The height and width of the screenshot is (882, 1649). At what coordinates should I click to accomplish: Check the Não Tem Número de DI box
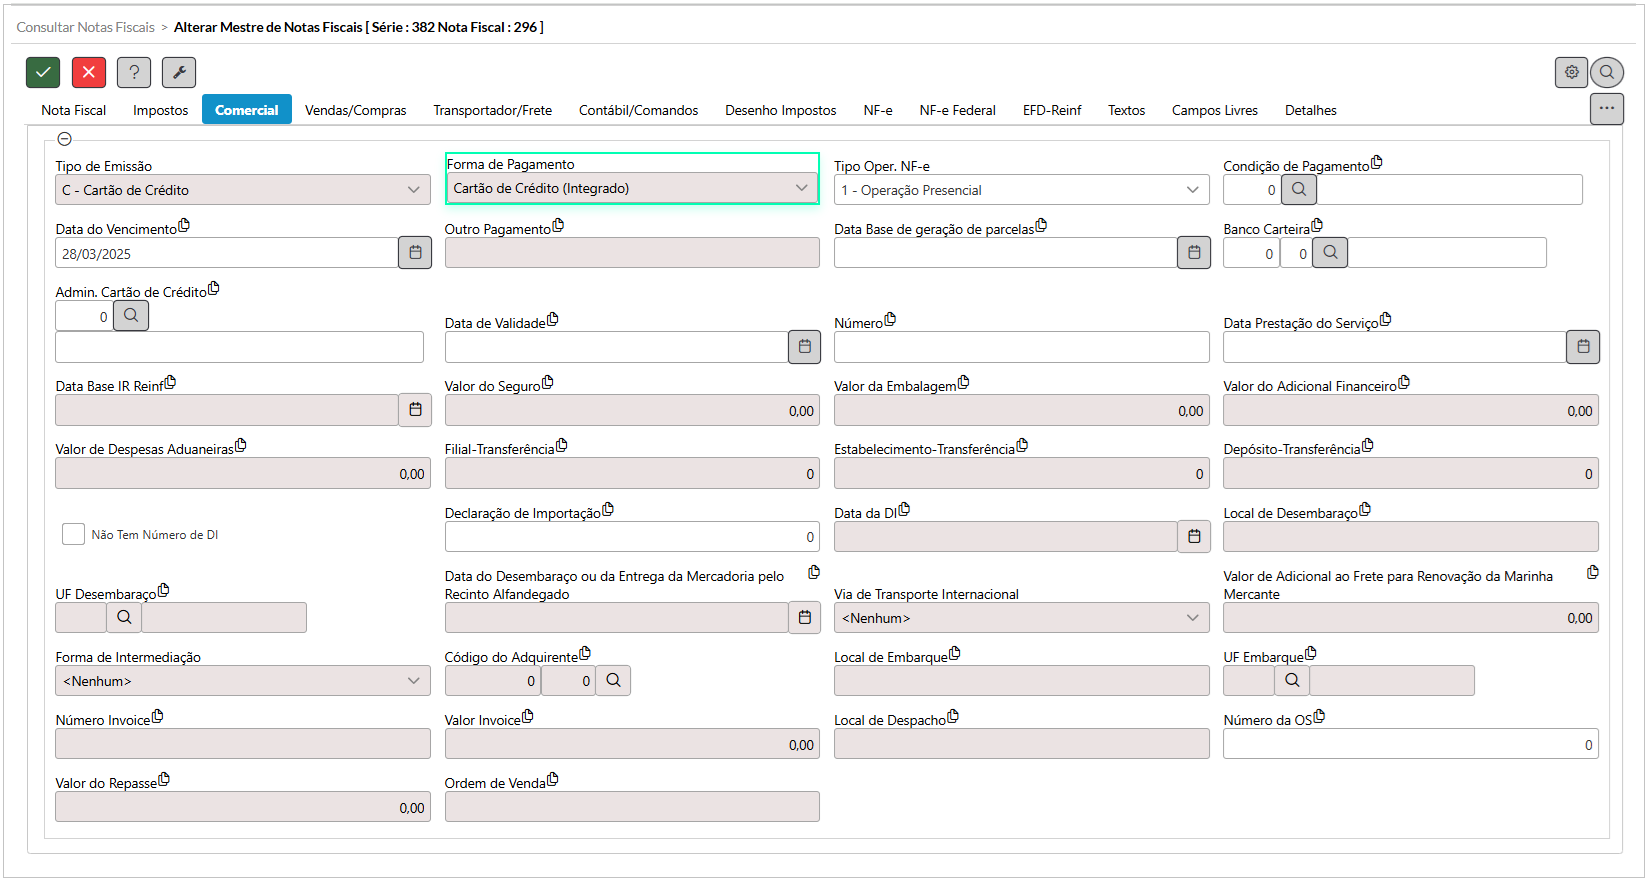pos(73,534)
